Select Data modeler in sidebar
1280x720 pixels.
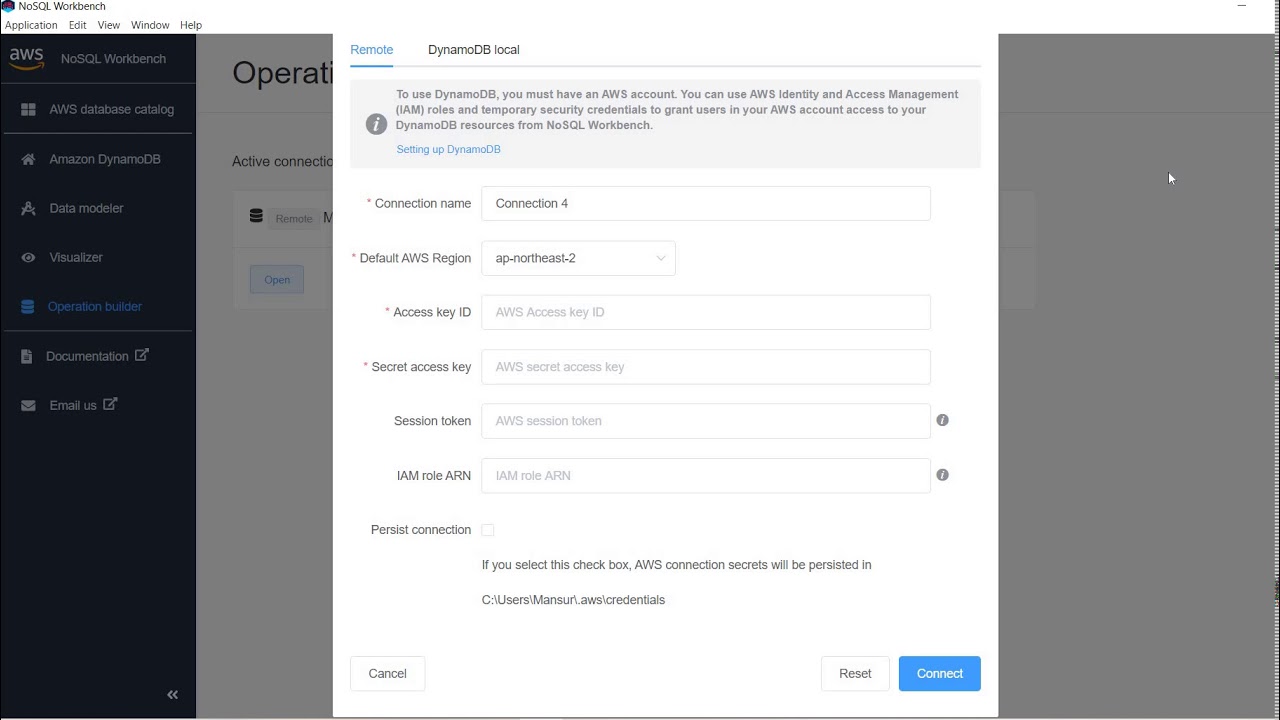click(x=98, y=208)
